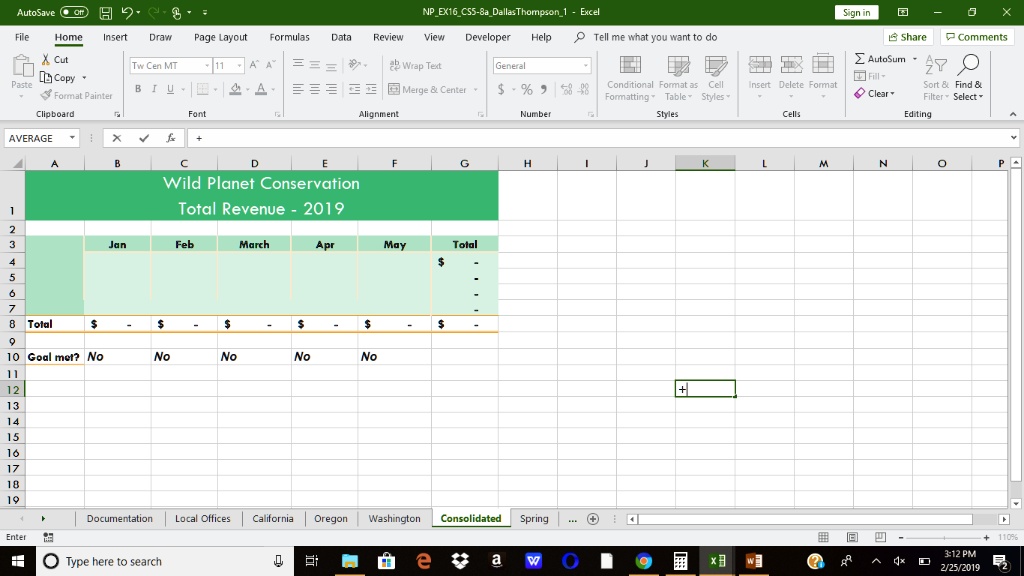Open Font Color dropdown arrow
Screen dimensions: 1024x576
coord(273,89)
